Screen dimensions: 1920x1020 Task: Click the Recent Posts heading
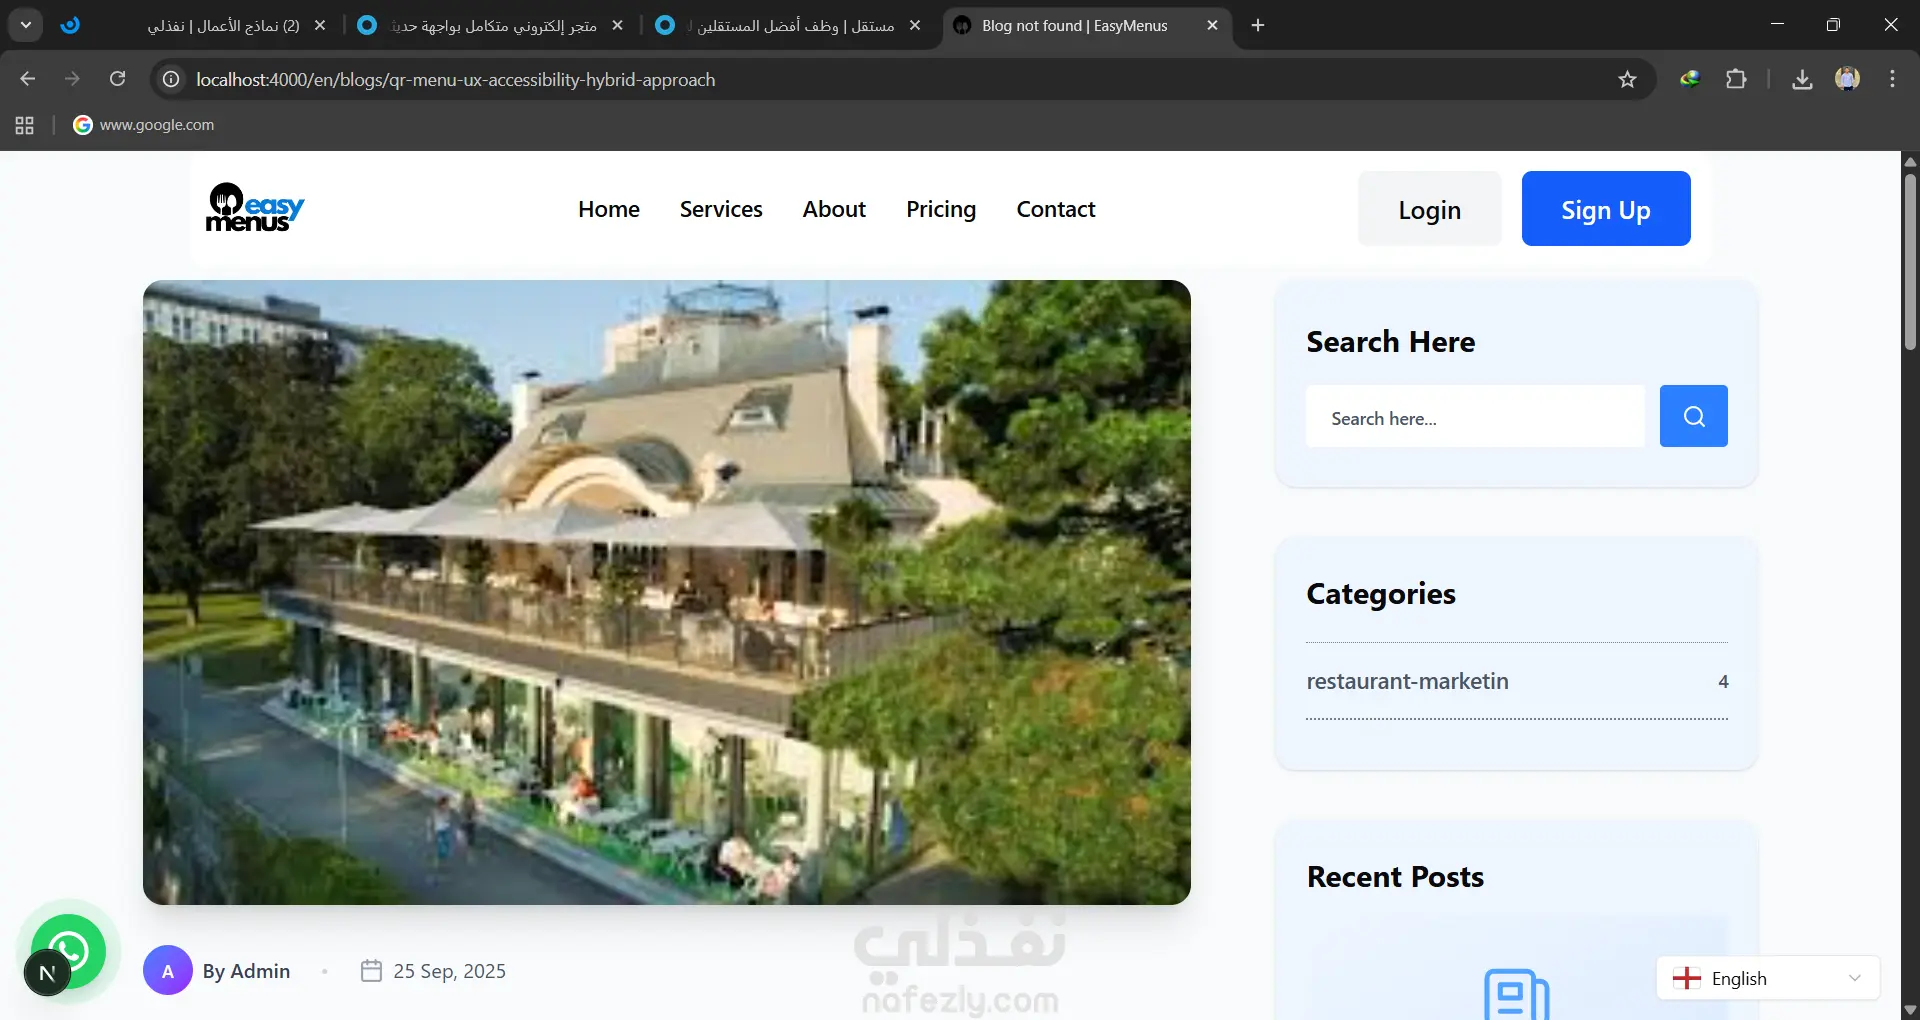[1395, 877]
